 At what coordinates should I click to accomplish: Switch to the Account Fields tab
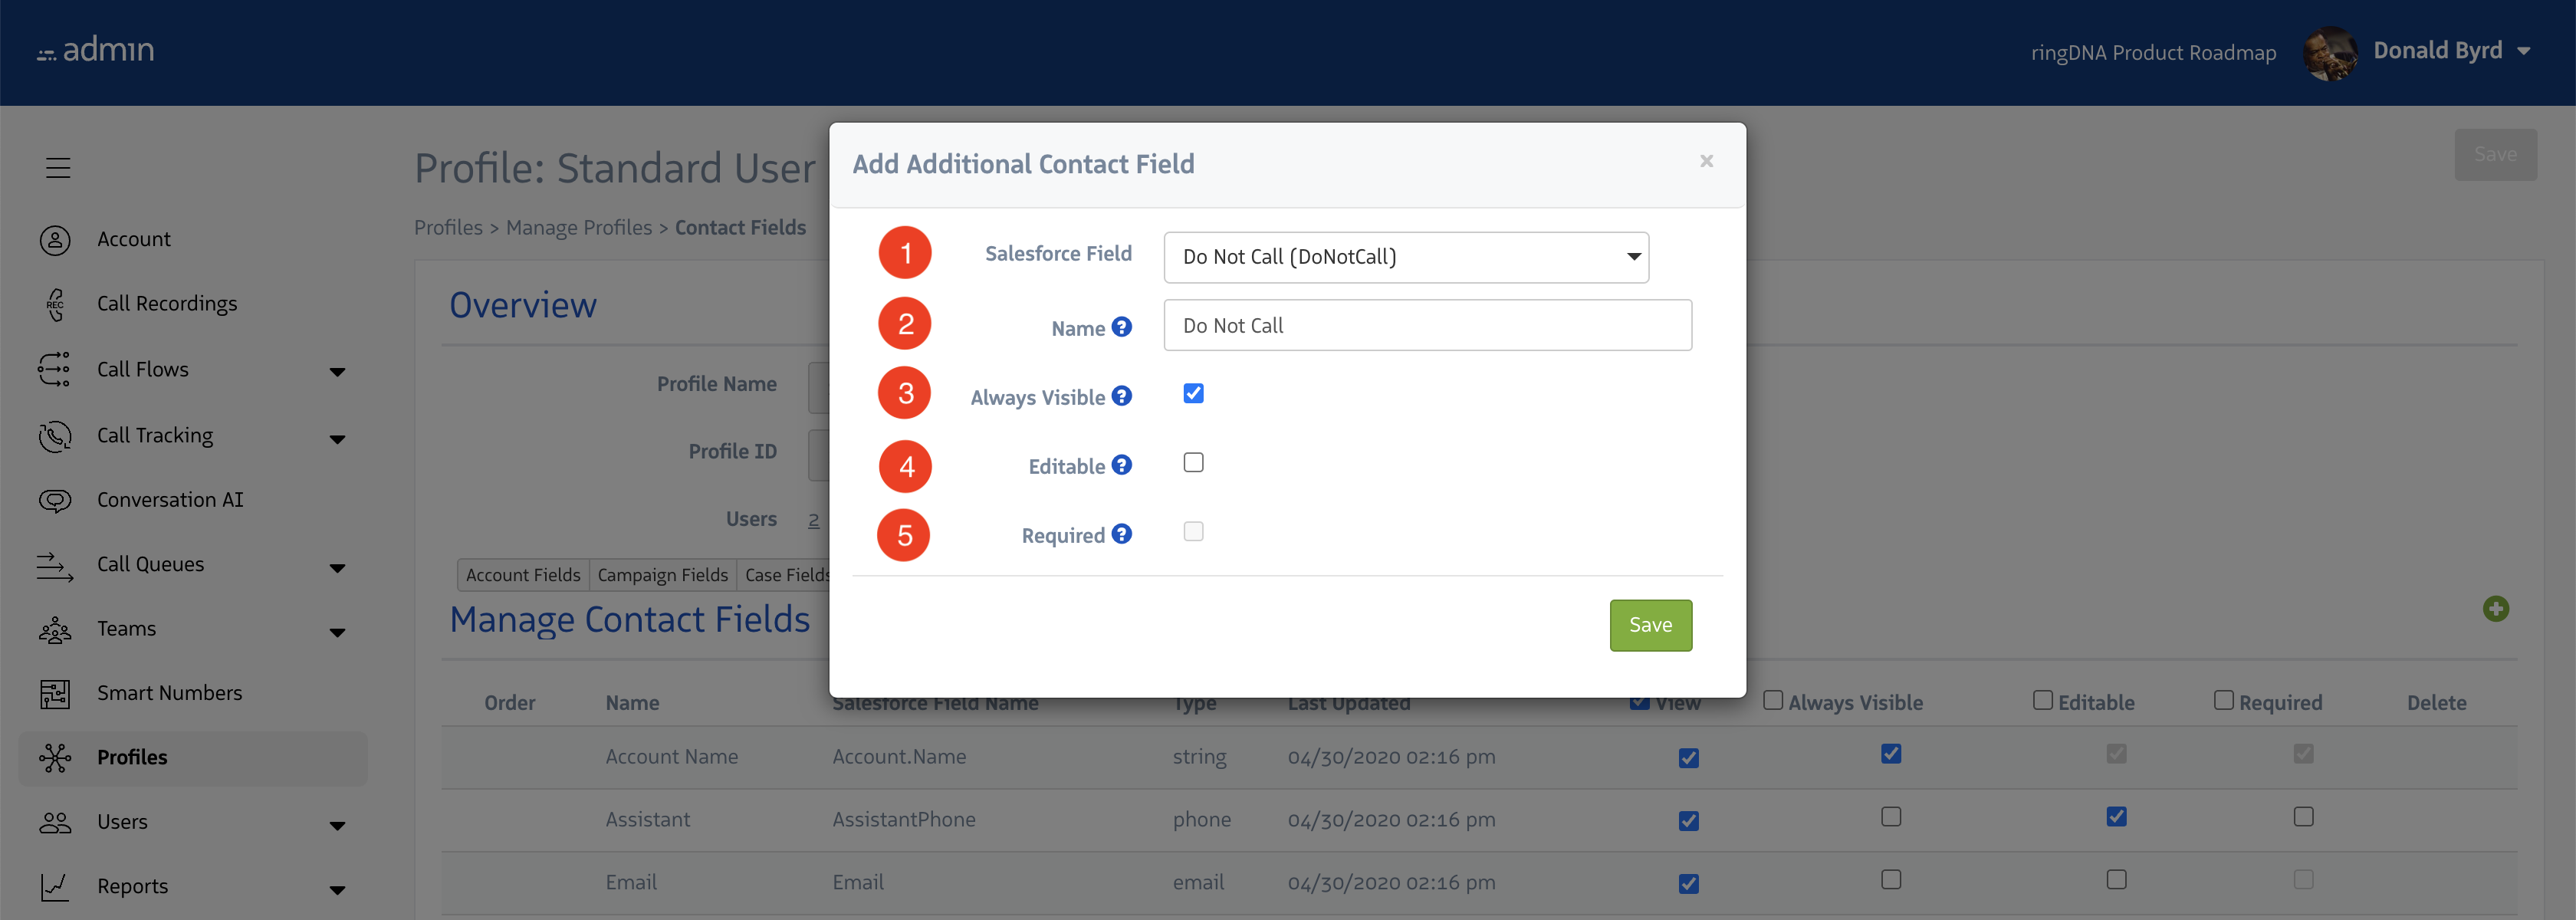[522, 574]
